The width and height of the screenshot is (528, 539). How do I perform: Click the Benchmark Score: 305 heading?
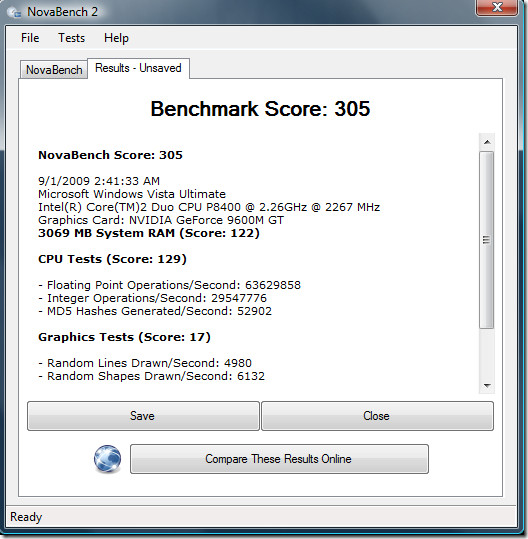260,109
